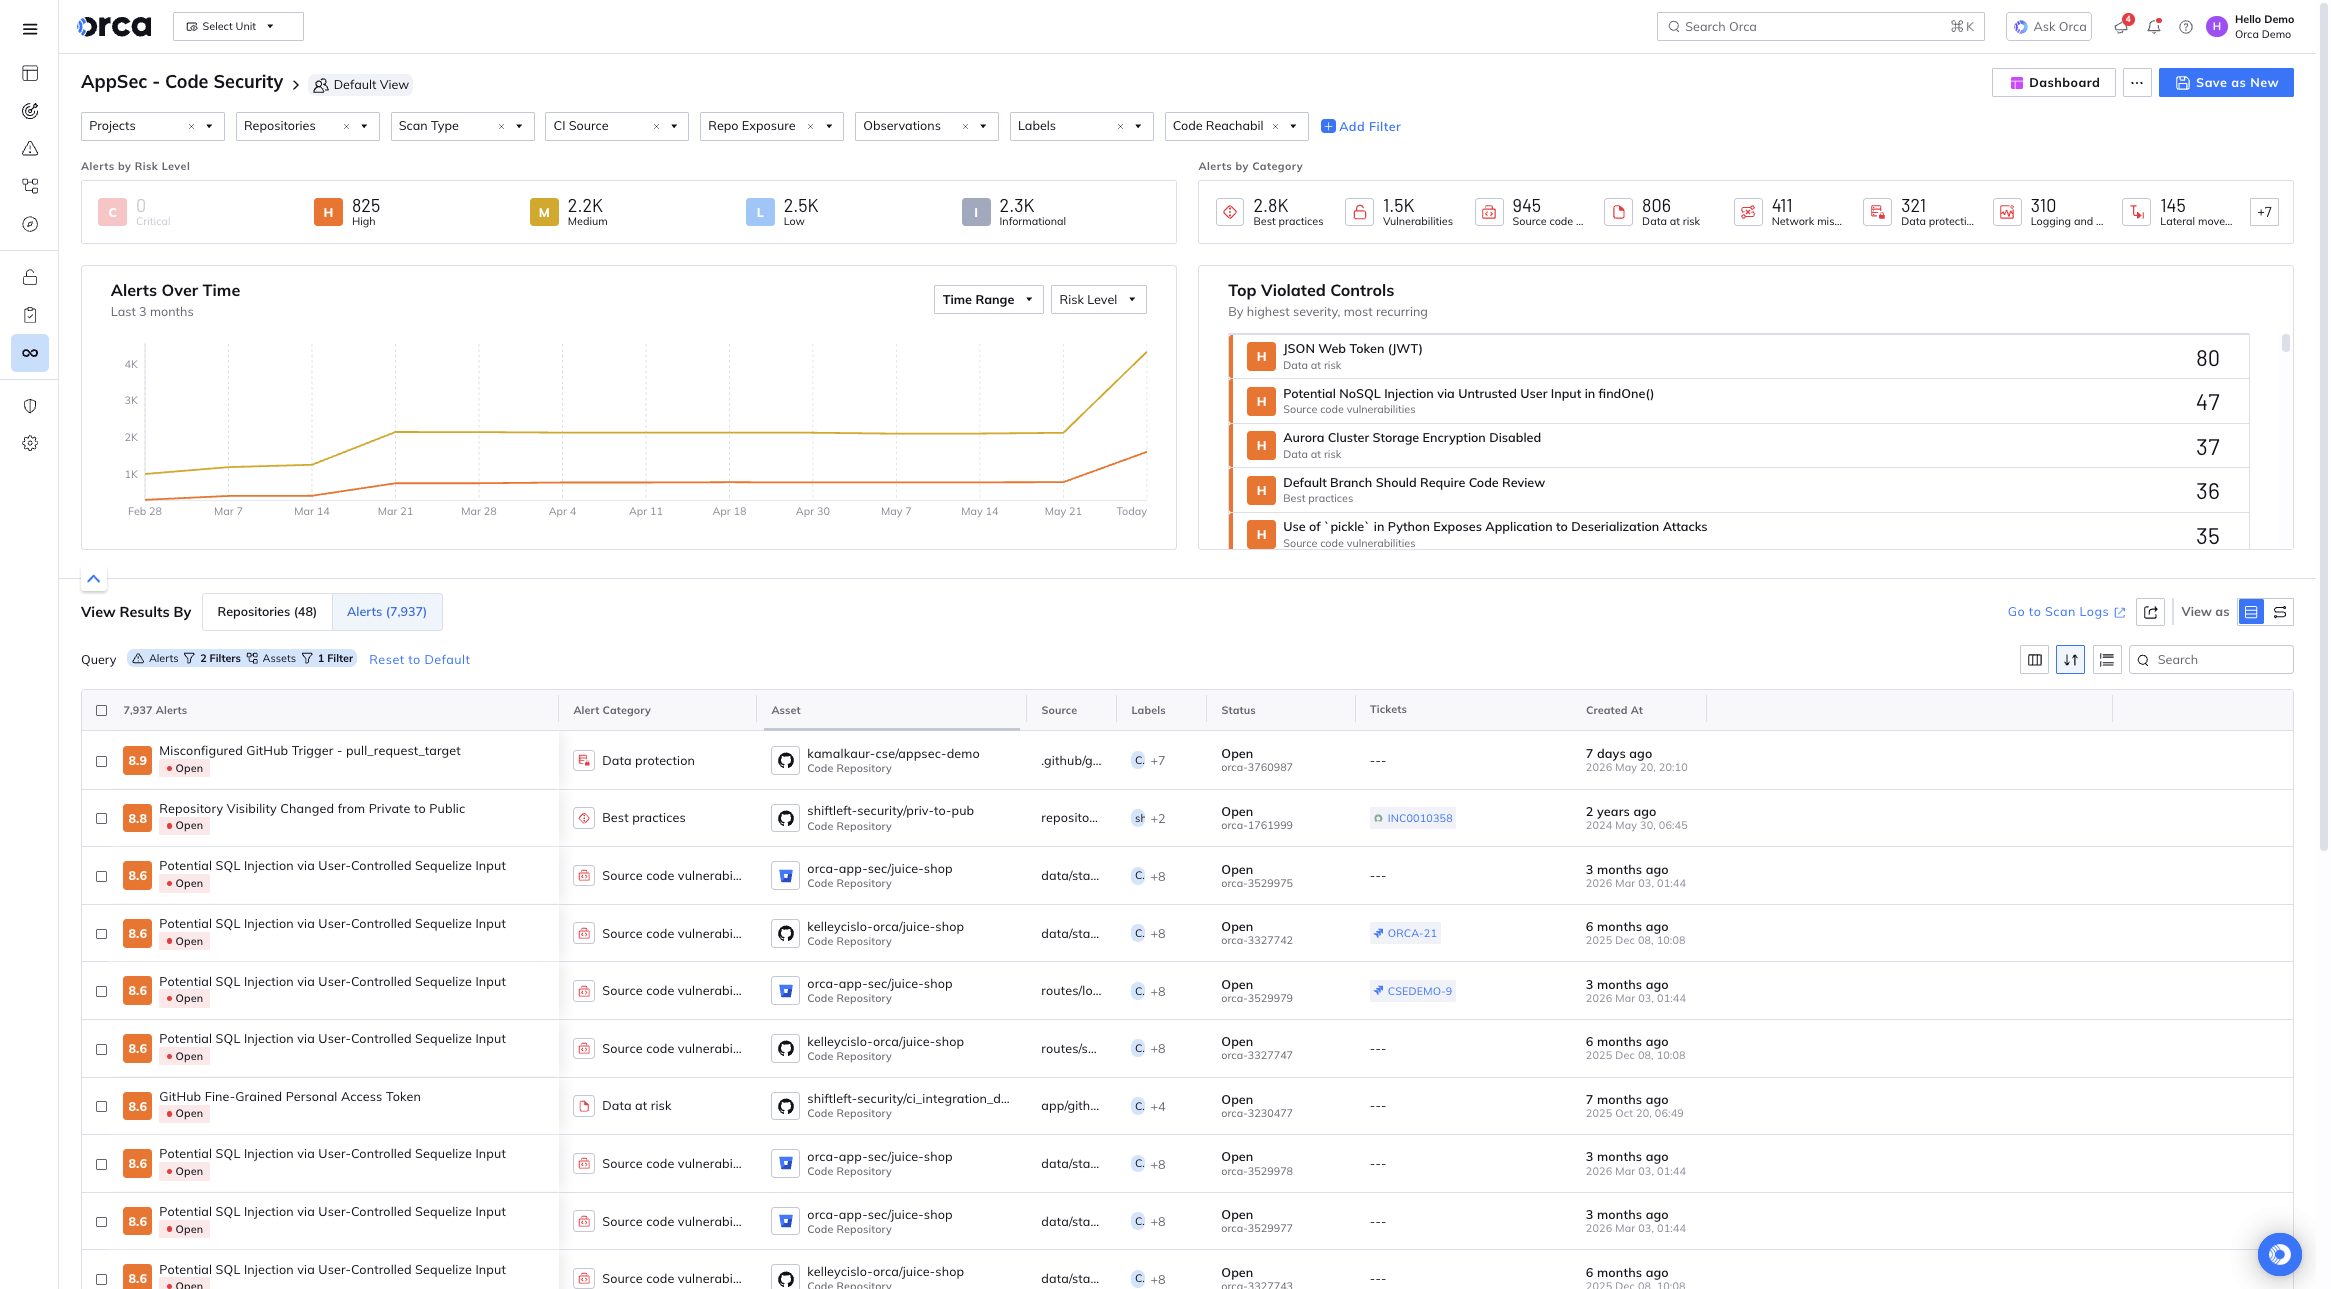Check the Repository Visibility Changed alert row

click(101, 818)
